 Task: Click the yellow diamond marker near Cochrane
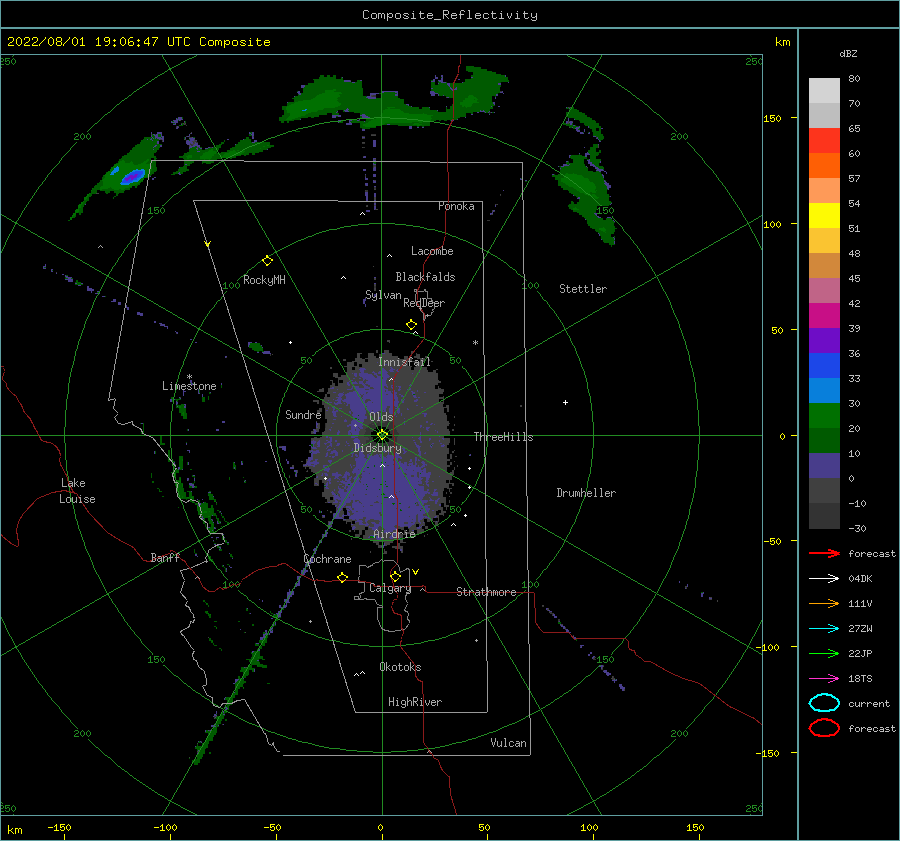342,577
